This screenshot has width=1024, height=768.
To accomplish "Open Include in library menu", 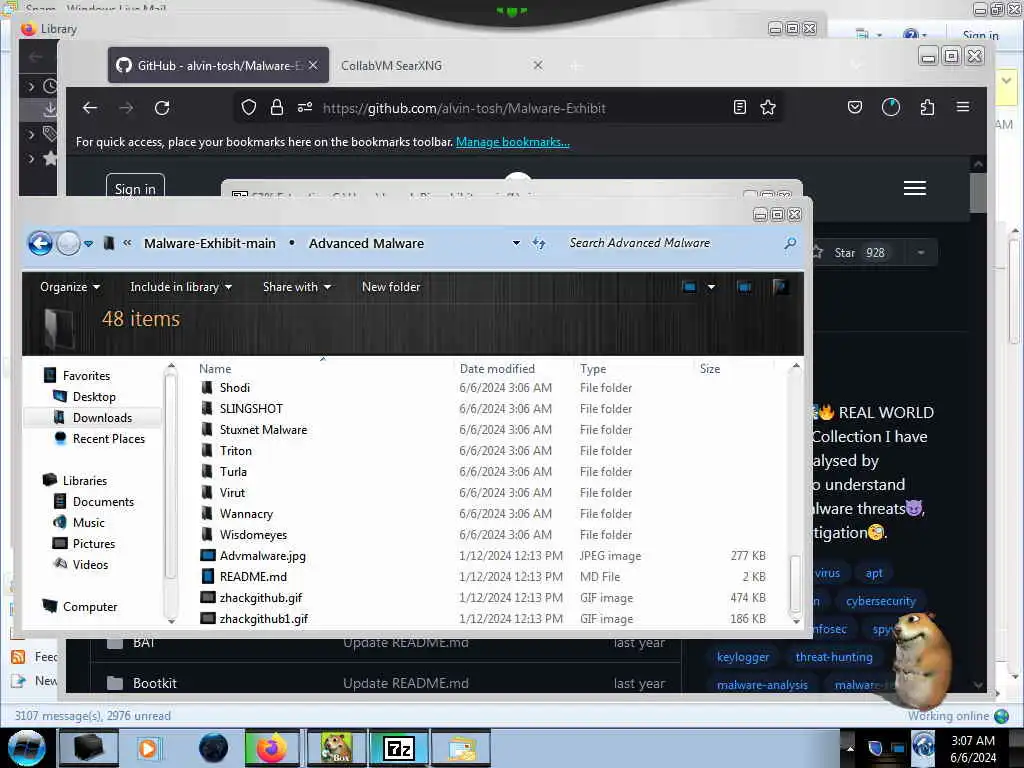I will click(181, 287).
